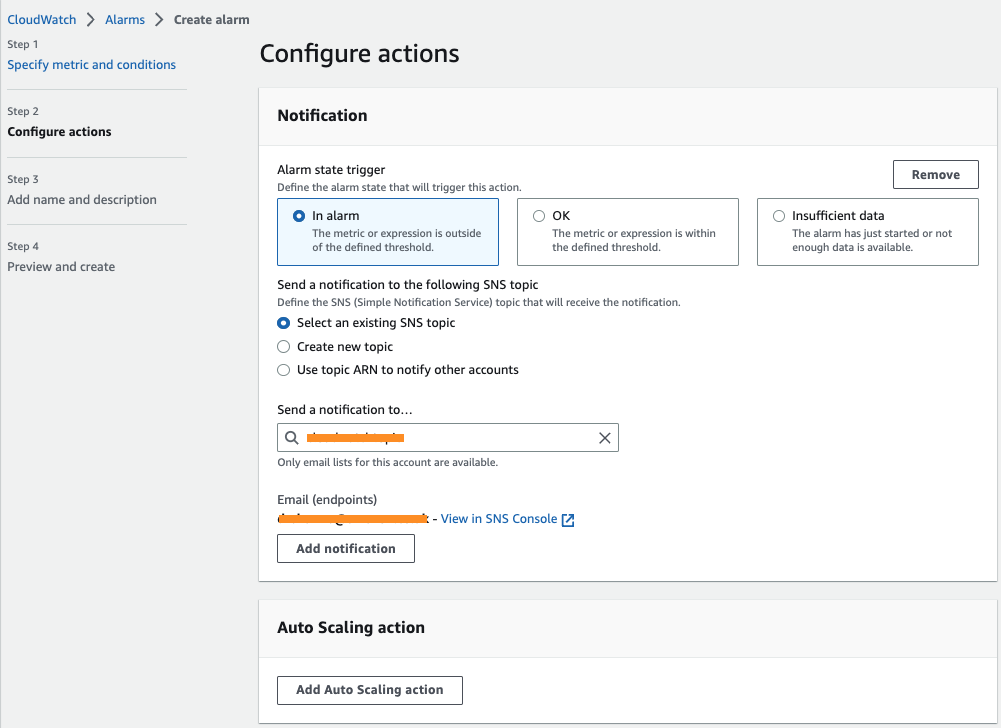Select Add name and description step
The height and width of the screenshot is (728, 1001).
point(82,200)
